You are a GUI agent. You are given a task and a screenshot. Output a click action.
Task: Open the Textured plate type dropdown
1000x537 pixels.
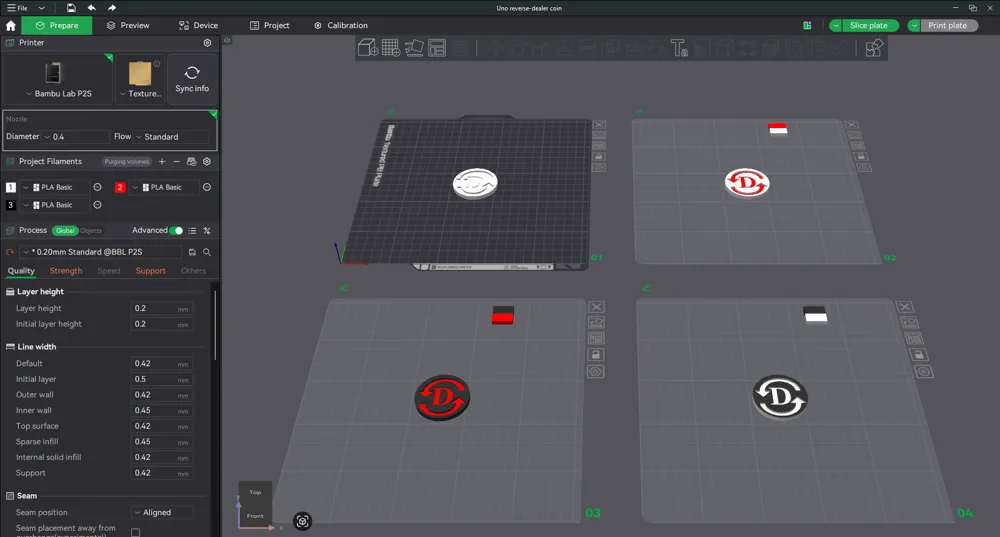pyautogui.click(x=140, y=93)
